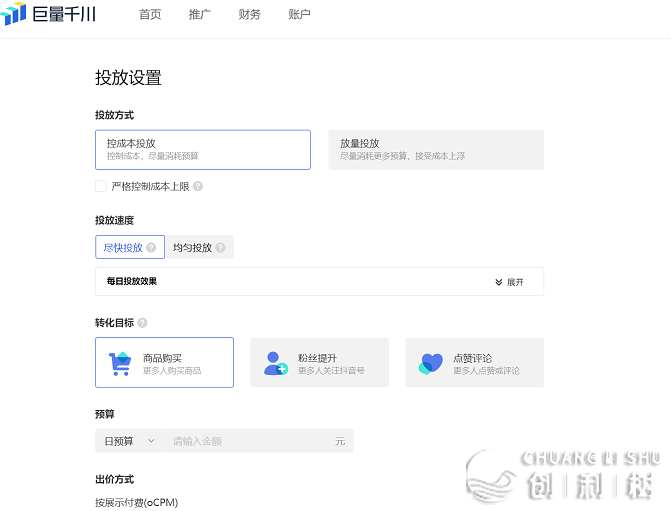Enable the 严格控制成本上限 checkbox
The image size is (671, 511).
coord(101,186)
